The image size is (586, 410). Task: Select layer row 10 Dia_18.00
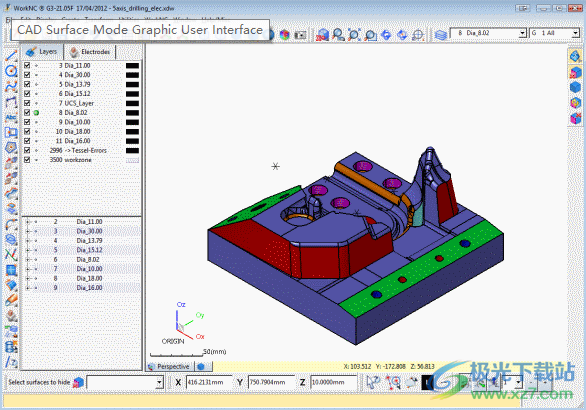click(81, 132)
